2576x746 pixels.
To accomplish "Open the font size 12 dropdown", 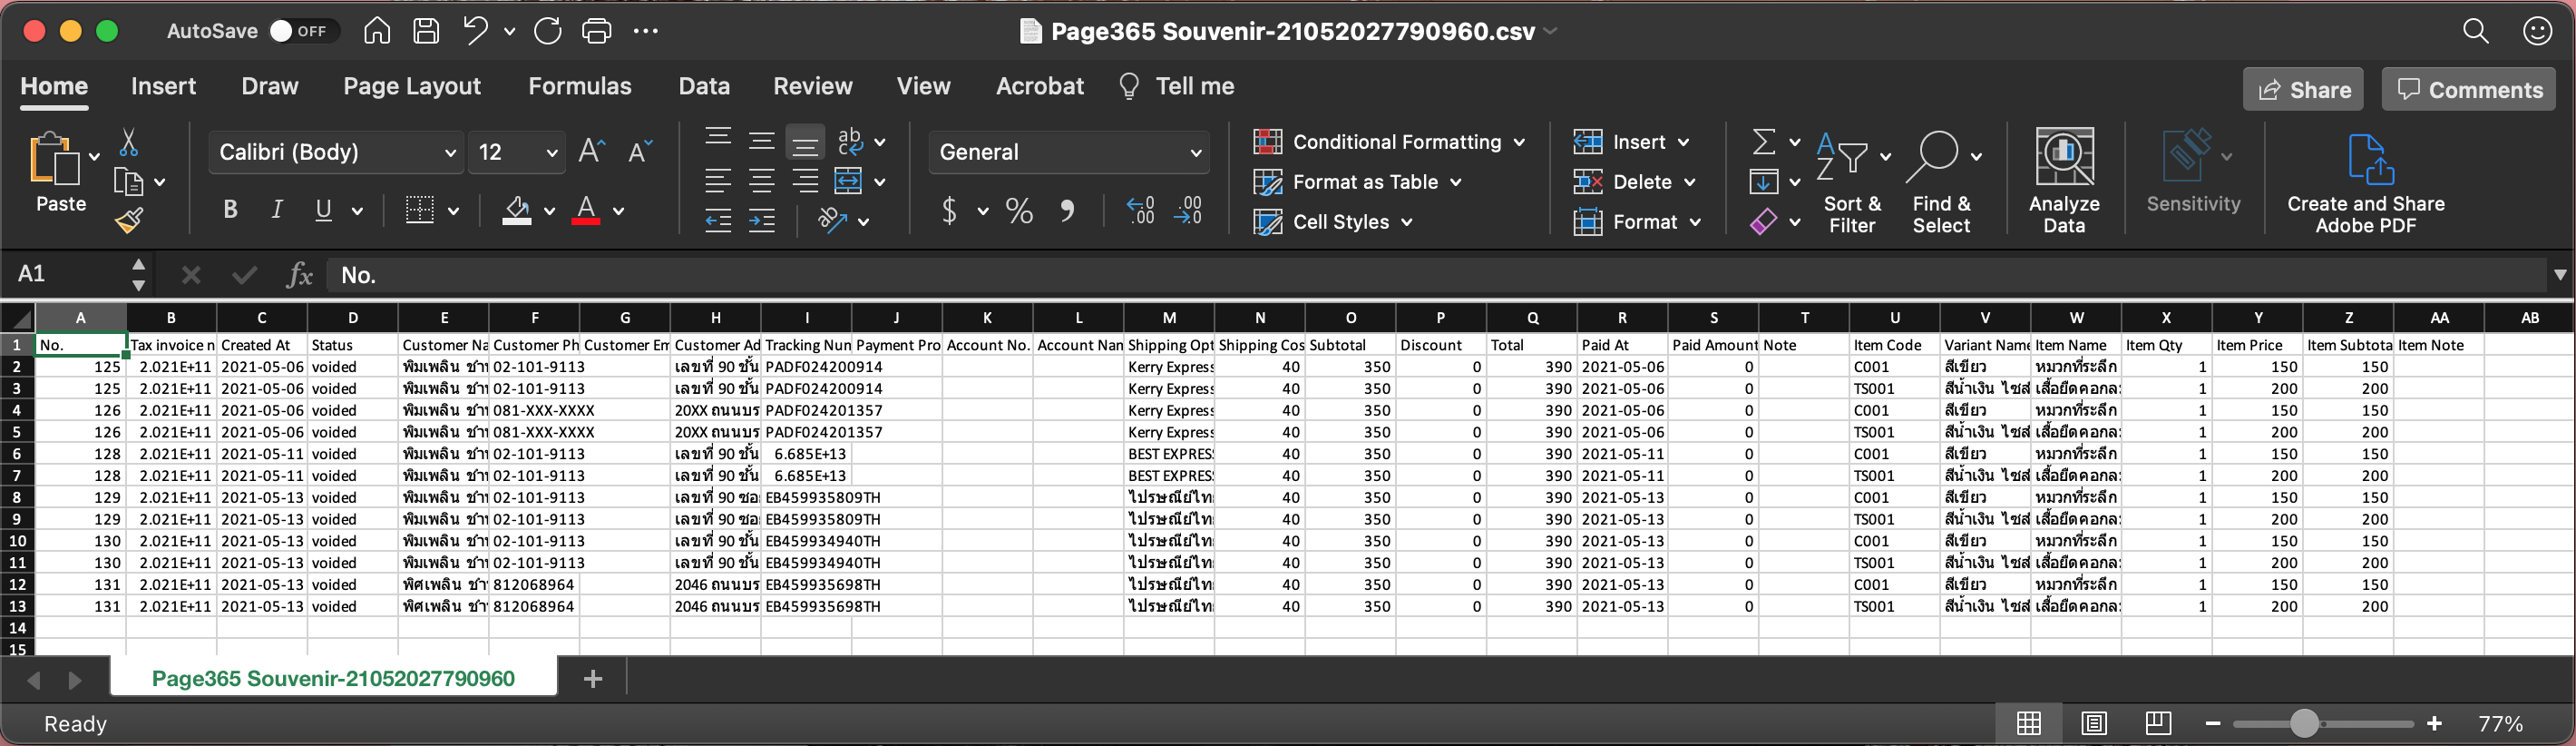I will coord(516,152).
